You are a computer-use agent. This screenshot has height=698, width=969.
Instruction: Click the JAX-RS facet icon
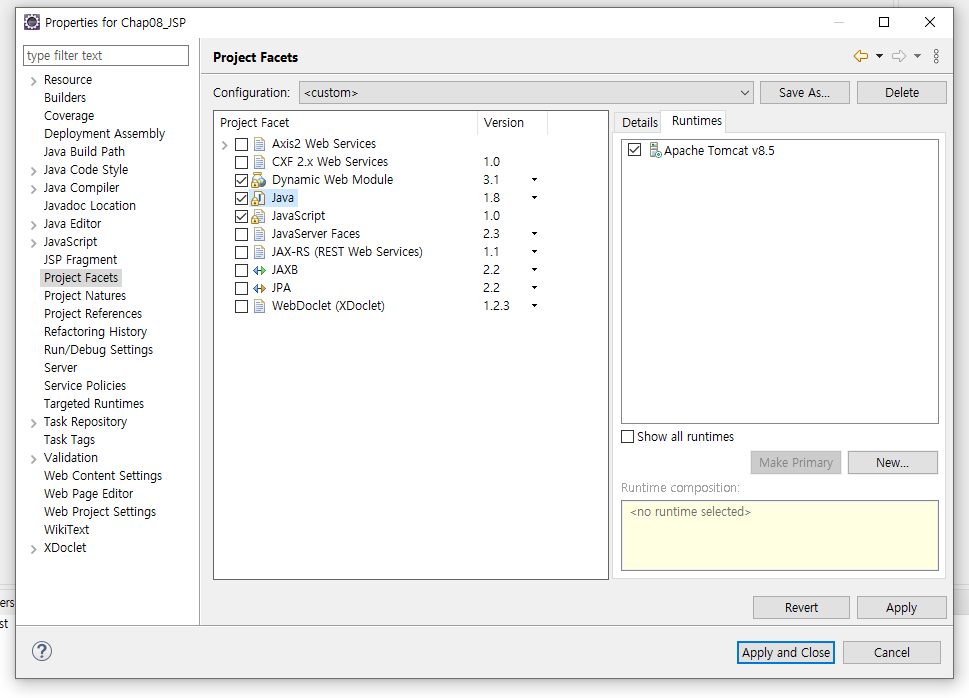(260, 252)
